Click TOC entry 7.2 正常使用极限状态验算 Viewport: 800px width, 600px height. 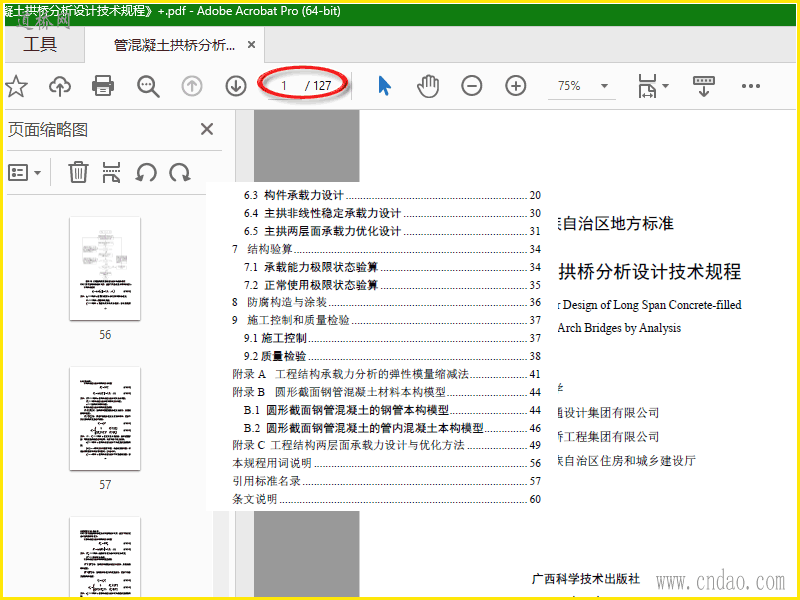tap(392, 285)
